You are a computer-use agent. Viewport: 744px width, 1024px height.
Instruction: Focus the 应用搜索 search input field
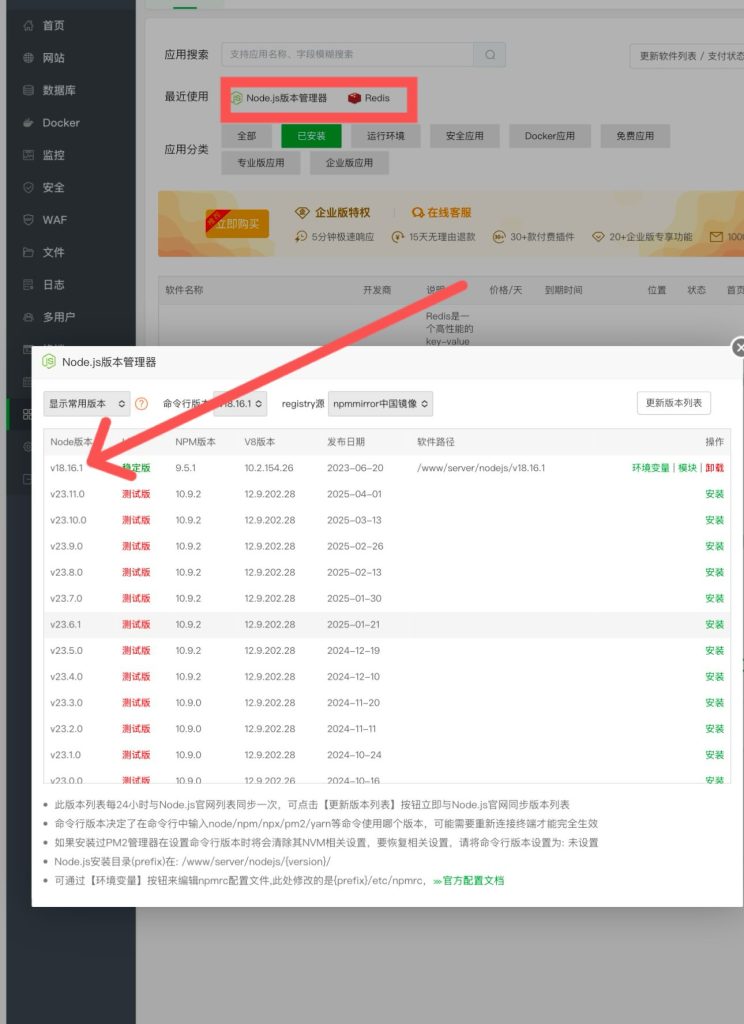(x=348, y=55)
